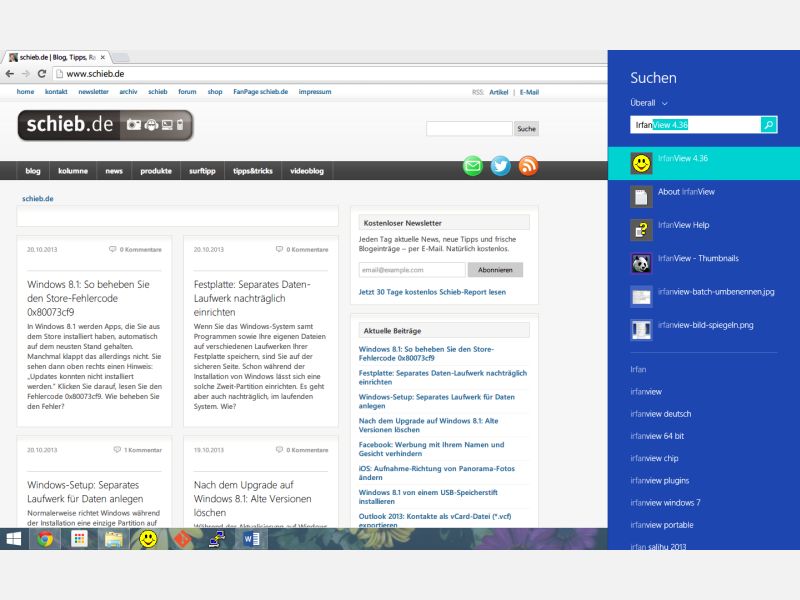Open the network connection taskbar app
This screenshot has height=600, width=800.
[217, 539]
